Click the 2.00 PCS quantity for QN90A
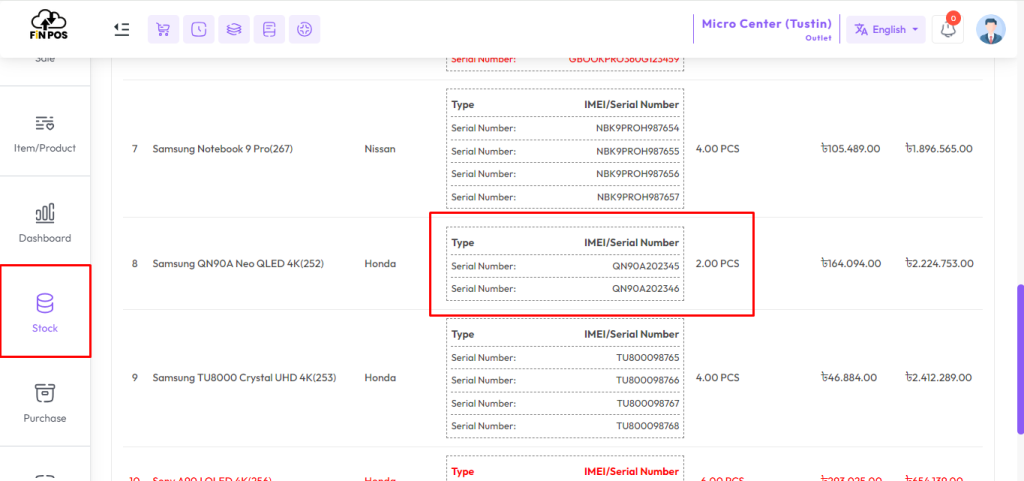Screen dimensions: 1024x481 [x=718, y=264]
